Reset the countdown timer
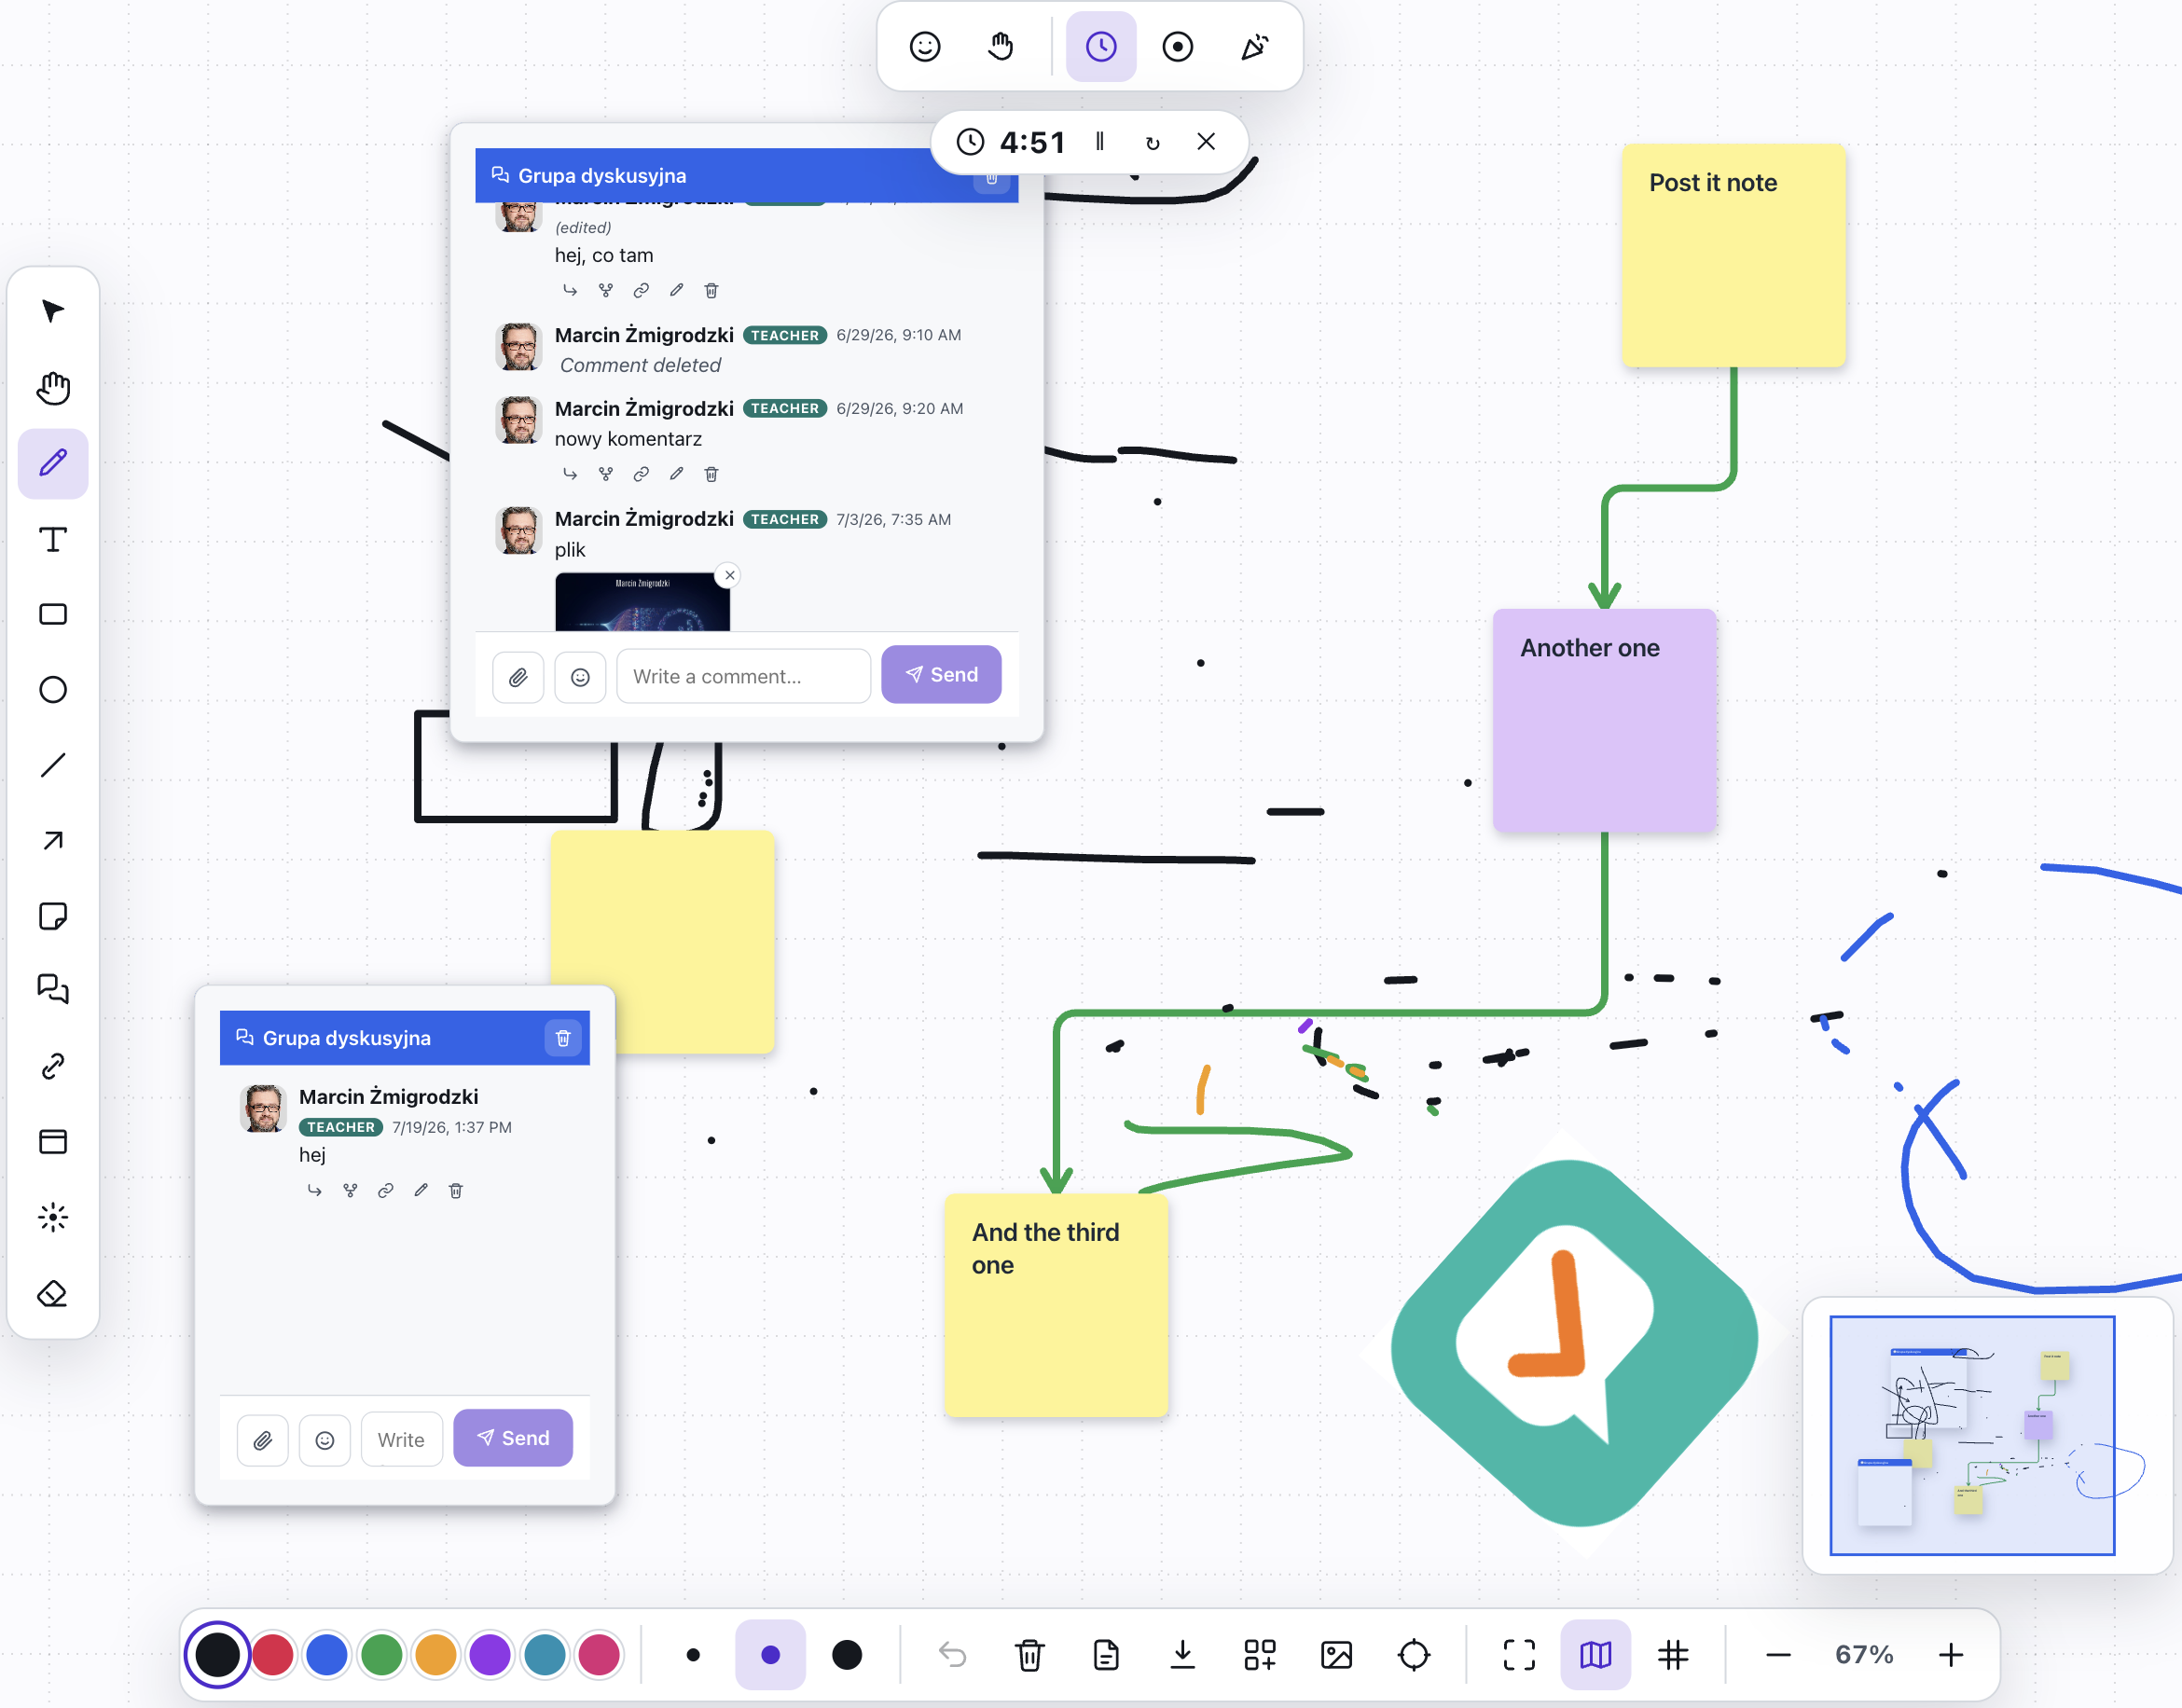2182x1708 pixels. pos(1153,142)
